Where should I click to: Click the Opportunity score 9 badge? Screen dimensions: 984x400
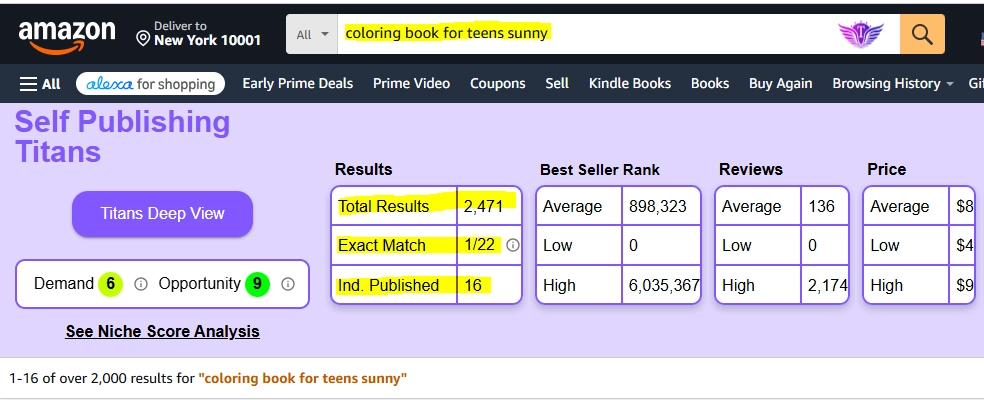[x=257, y=284]
